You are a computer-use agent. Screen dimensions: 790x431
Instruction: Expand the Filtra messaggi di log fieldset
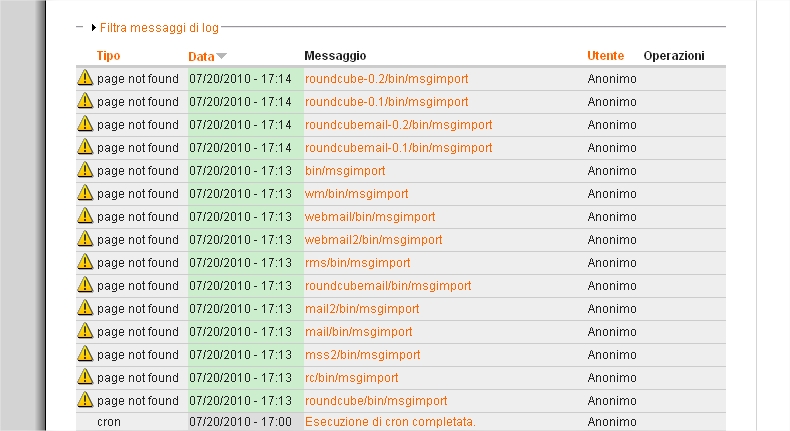click(159, 28)
